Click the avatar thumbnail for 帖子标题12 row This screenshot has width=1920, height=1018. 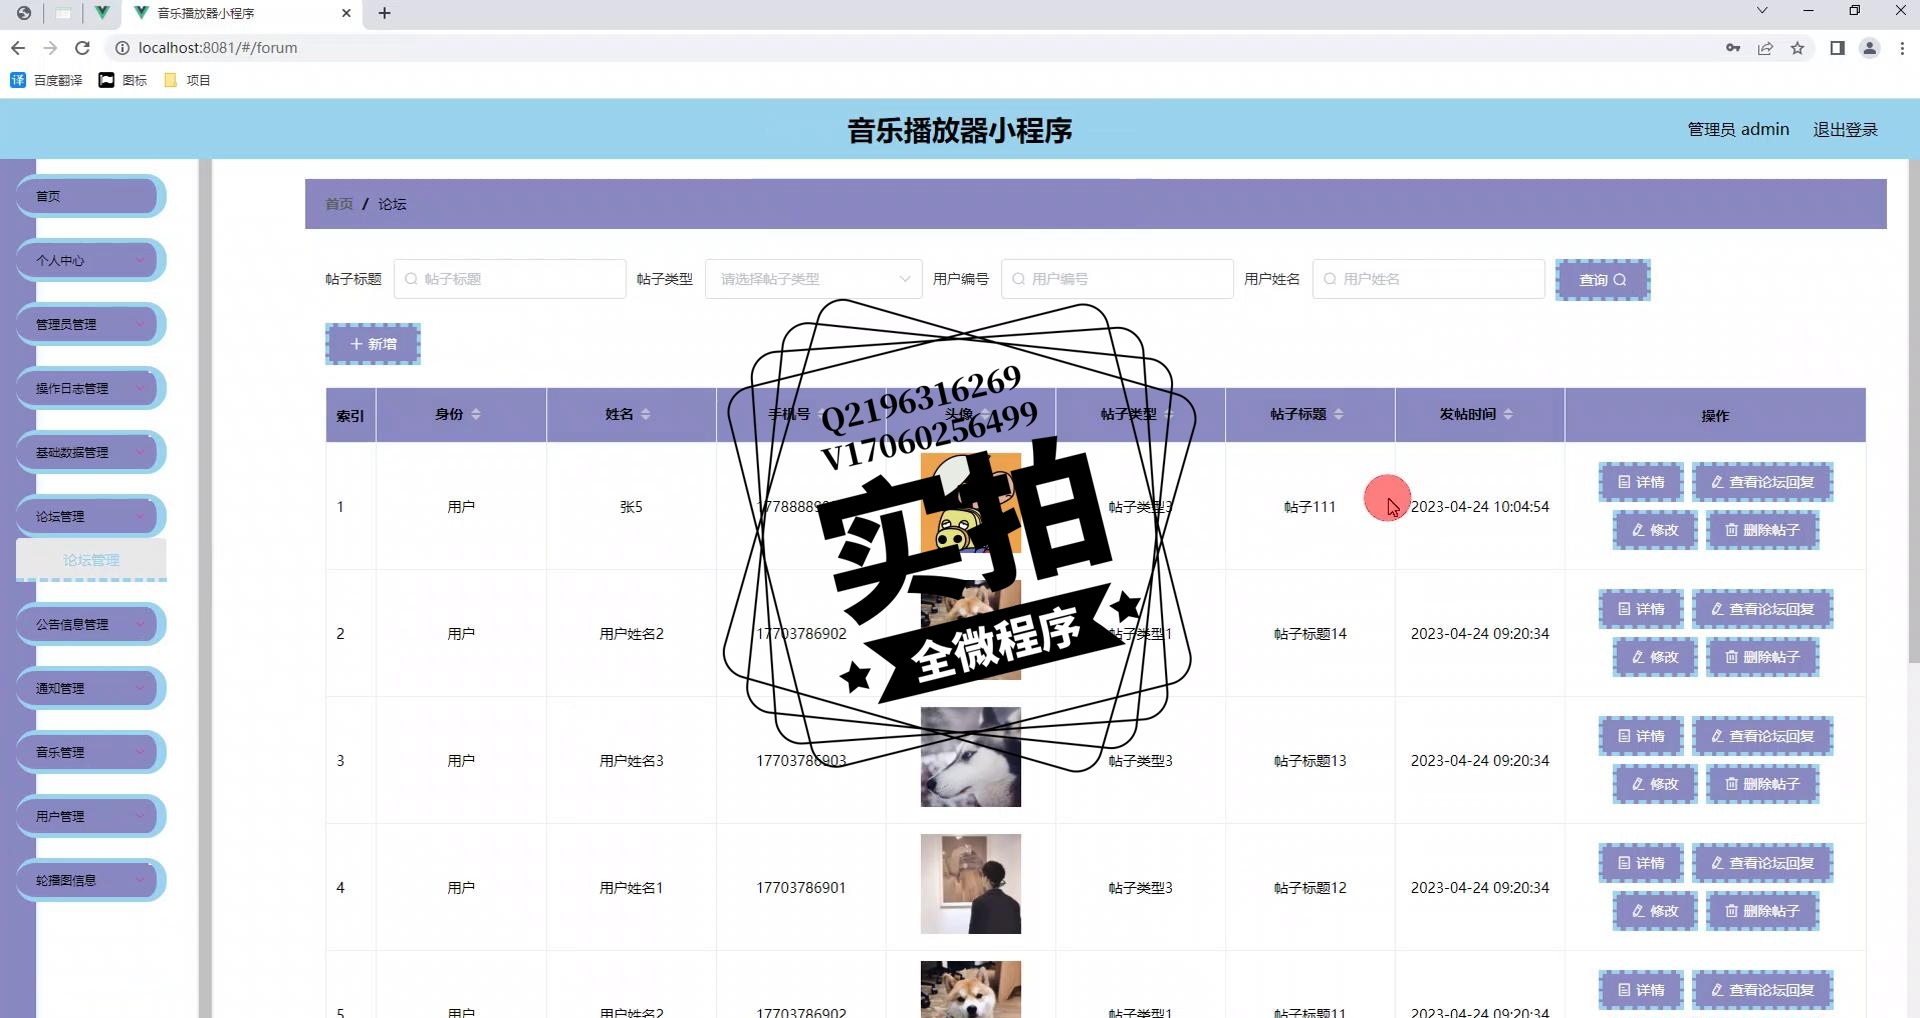click(971, 884)
